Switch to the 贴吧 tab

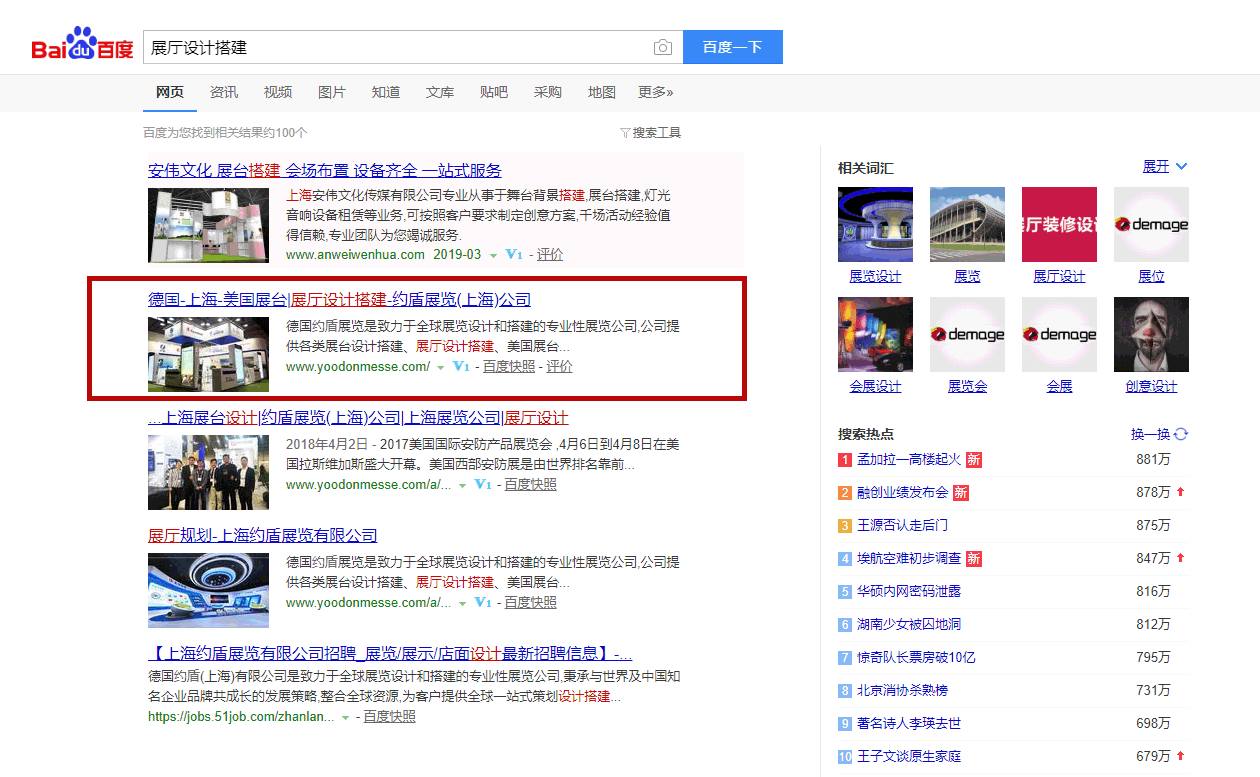click(x=494, y=92)
